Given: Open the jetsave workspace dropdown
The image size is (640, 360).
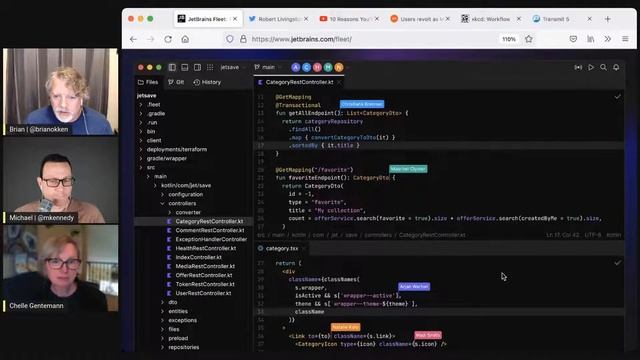Looking at the screenshot, I should [233, 67].
